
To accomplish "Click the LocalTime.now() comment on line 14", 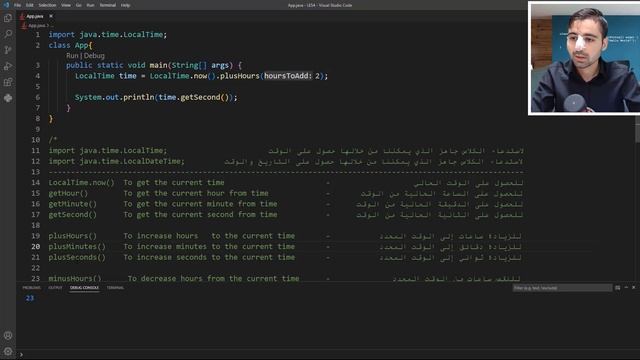I will pyautogui.click(x=82, y=182).
